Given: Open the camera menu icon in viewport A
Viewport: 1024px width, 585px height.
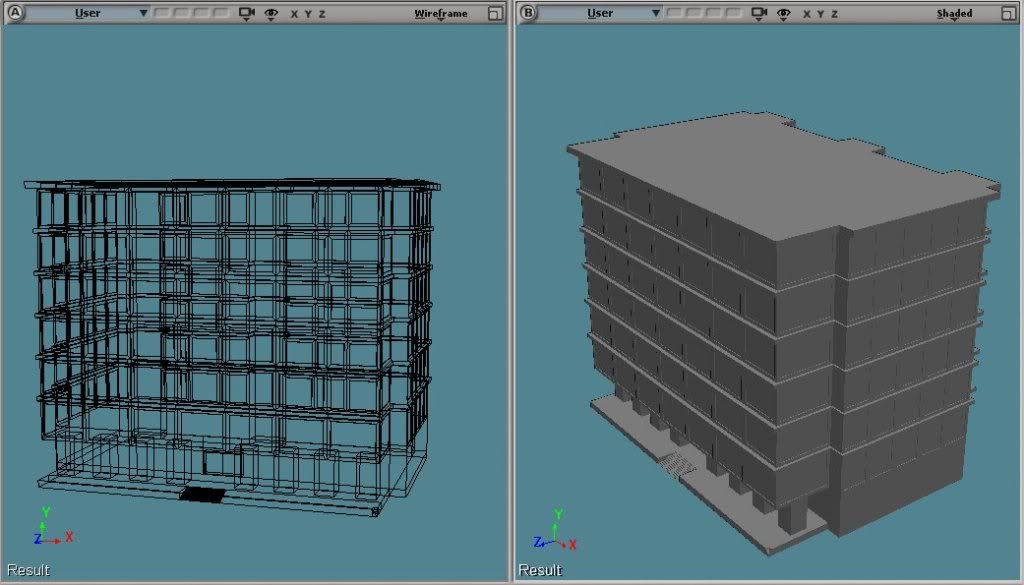Looking at the screenshot, I should coord(246,14).
